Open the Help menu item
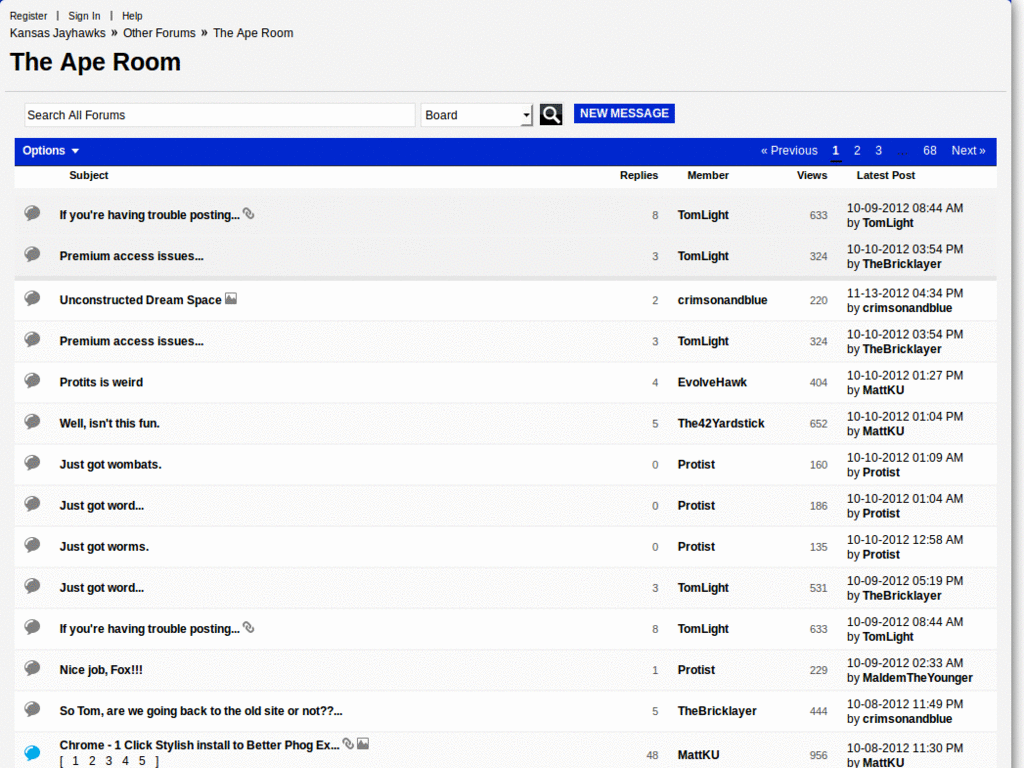The width and height of the screenshot is (1024, 768). [x=132, y=15]
